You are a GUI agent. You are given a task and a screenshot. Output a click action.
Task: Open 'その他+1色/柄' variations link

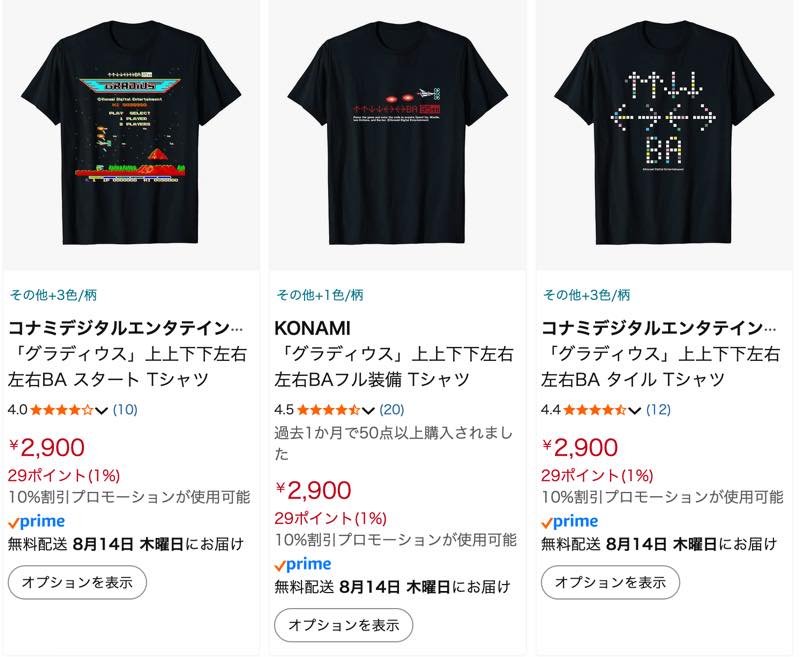[x=320, y=295]
